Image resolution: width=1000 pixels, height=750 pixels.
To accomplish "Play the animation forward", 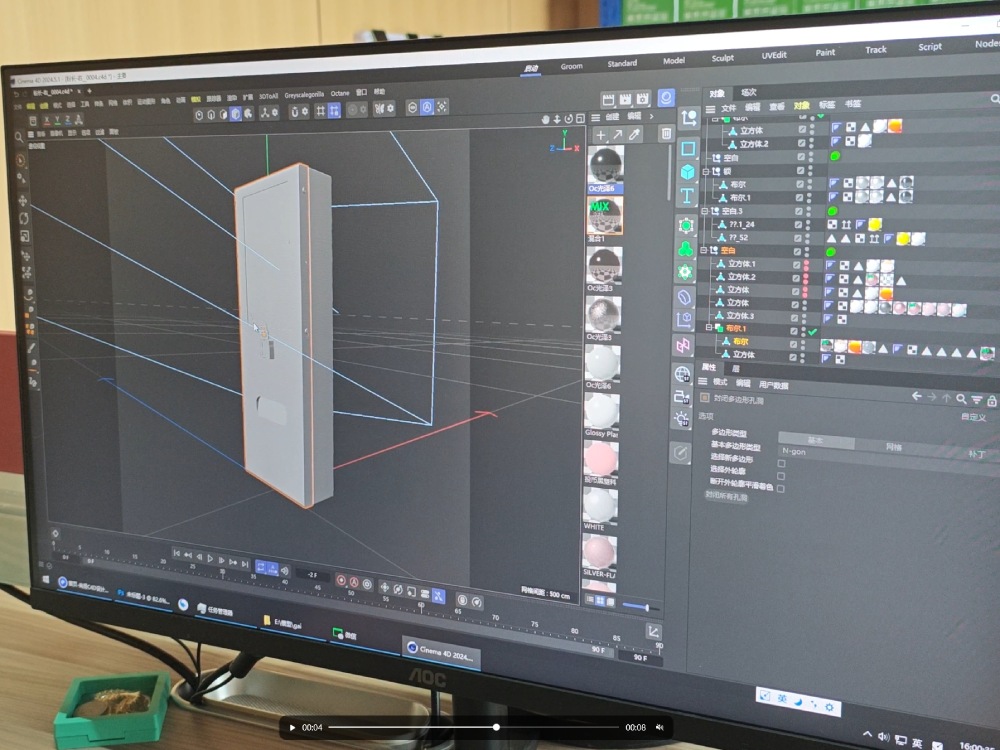I will (x=210, y=558).
